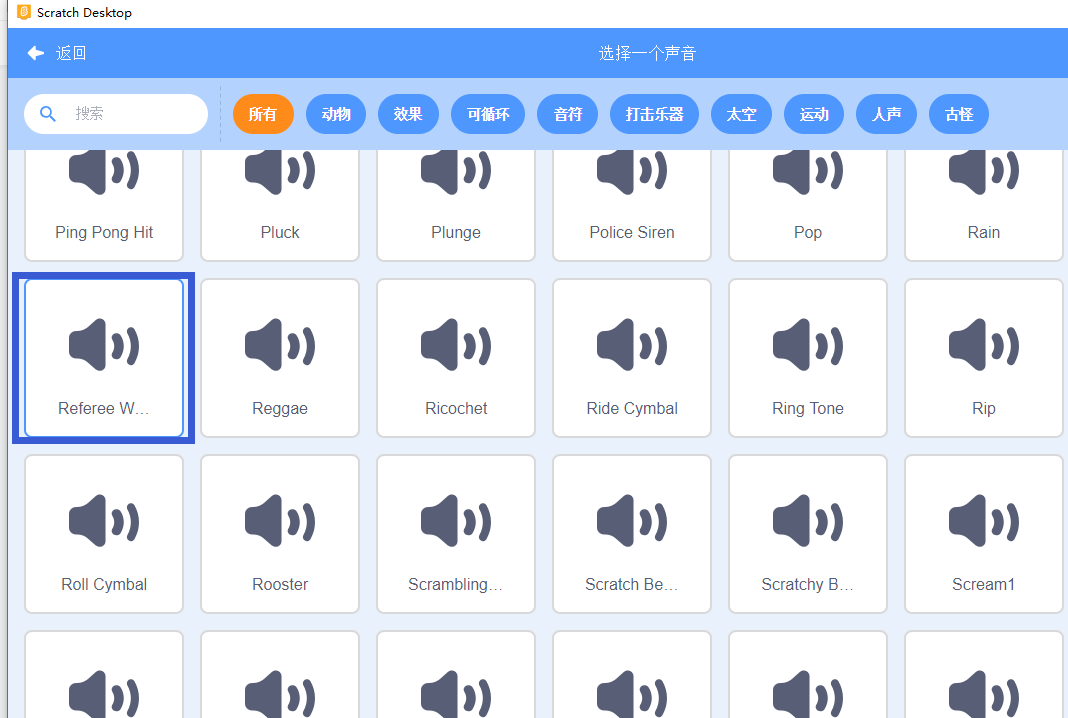
Task: Filter sounds by 动物 category
Action: click(x=336, y=114)
